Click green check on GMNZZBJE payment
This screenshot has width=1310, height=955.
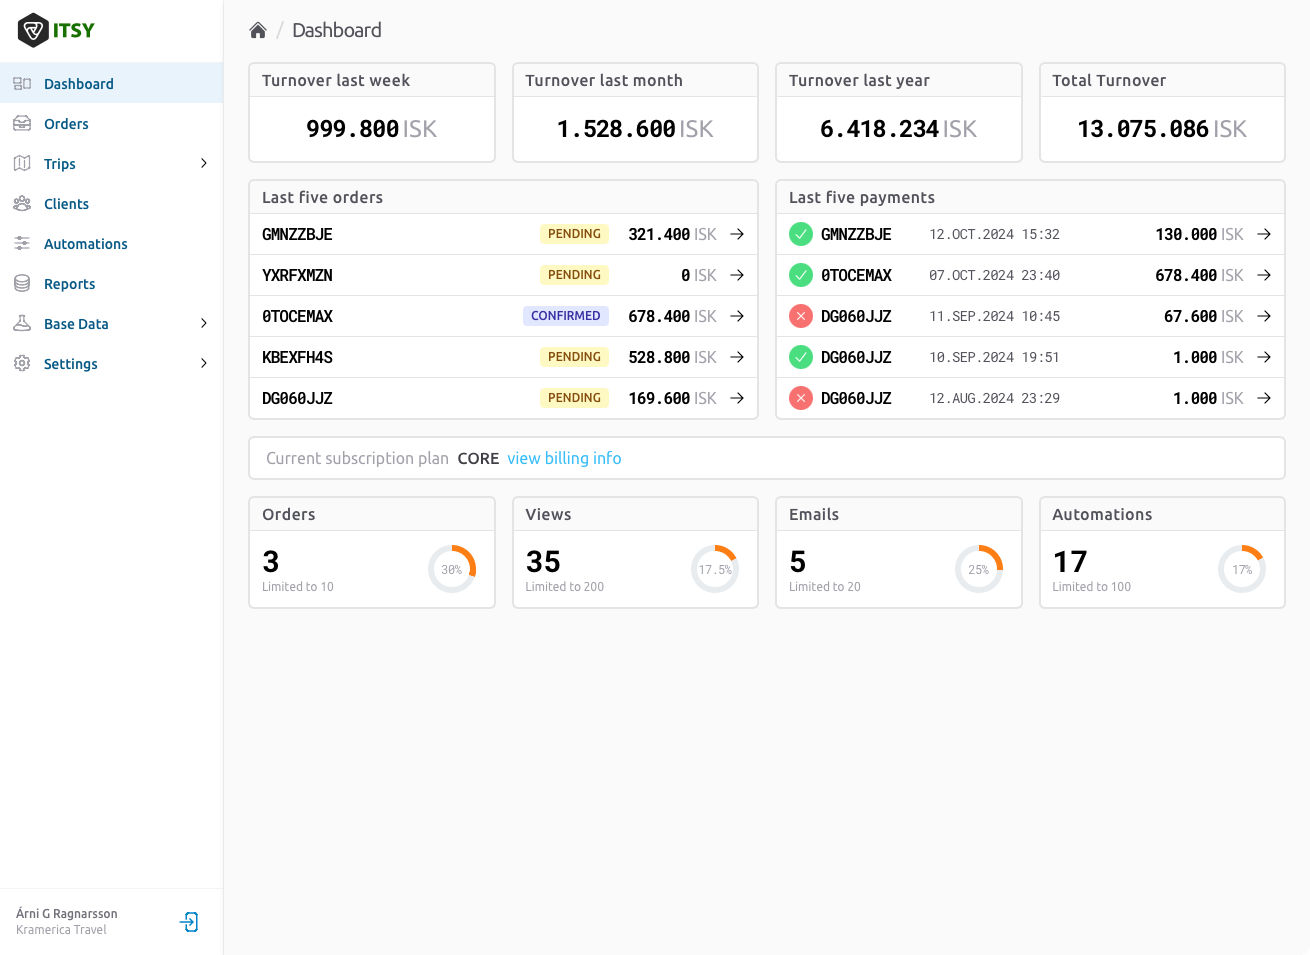(801, 234)
